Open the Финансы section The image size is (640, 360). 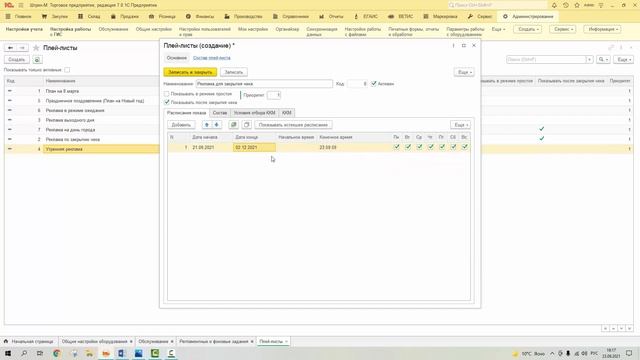(x=200, y=17)
